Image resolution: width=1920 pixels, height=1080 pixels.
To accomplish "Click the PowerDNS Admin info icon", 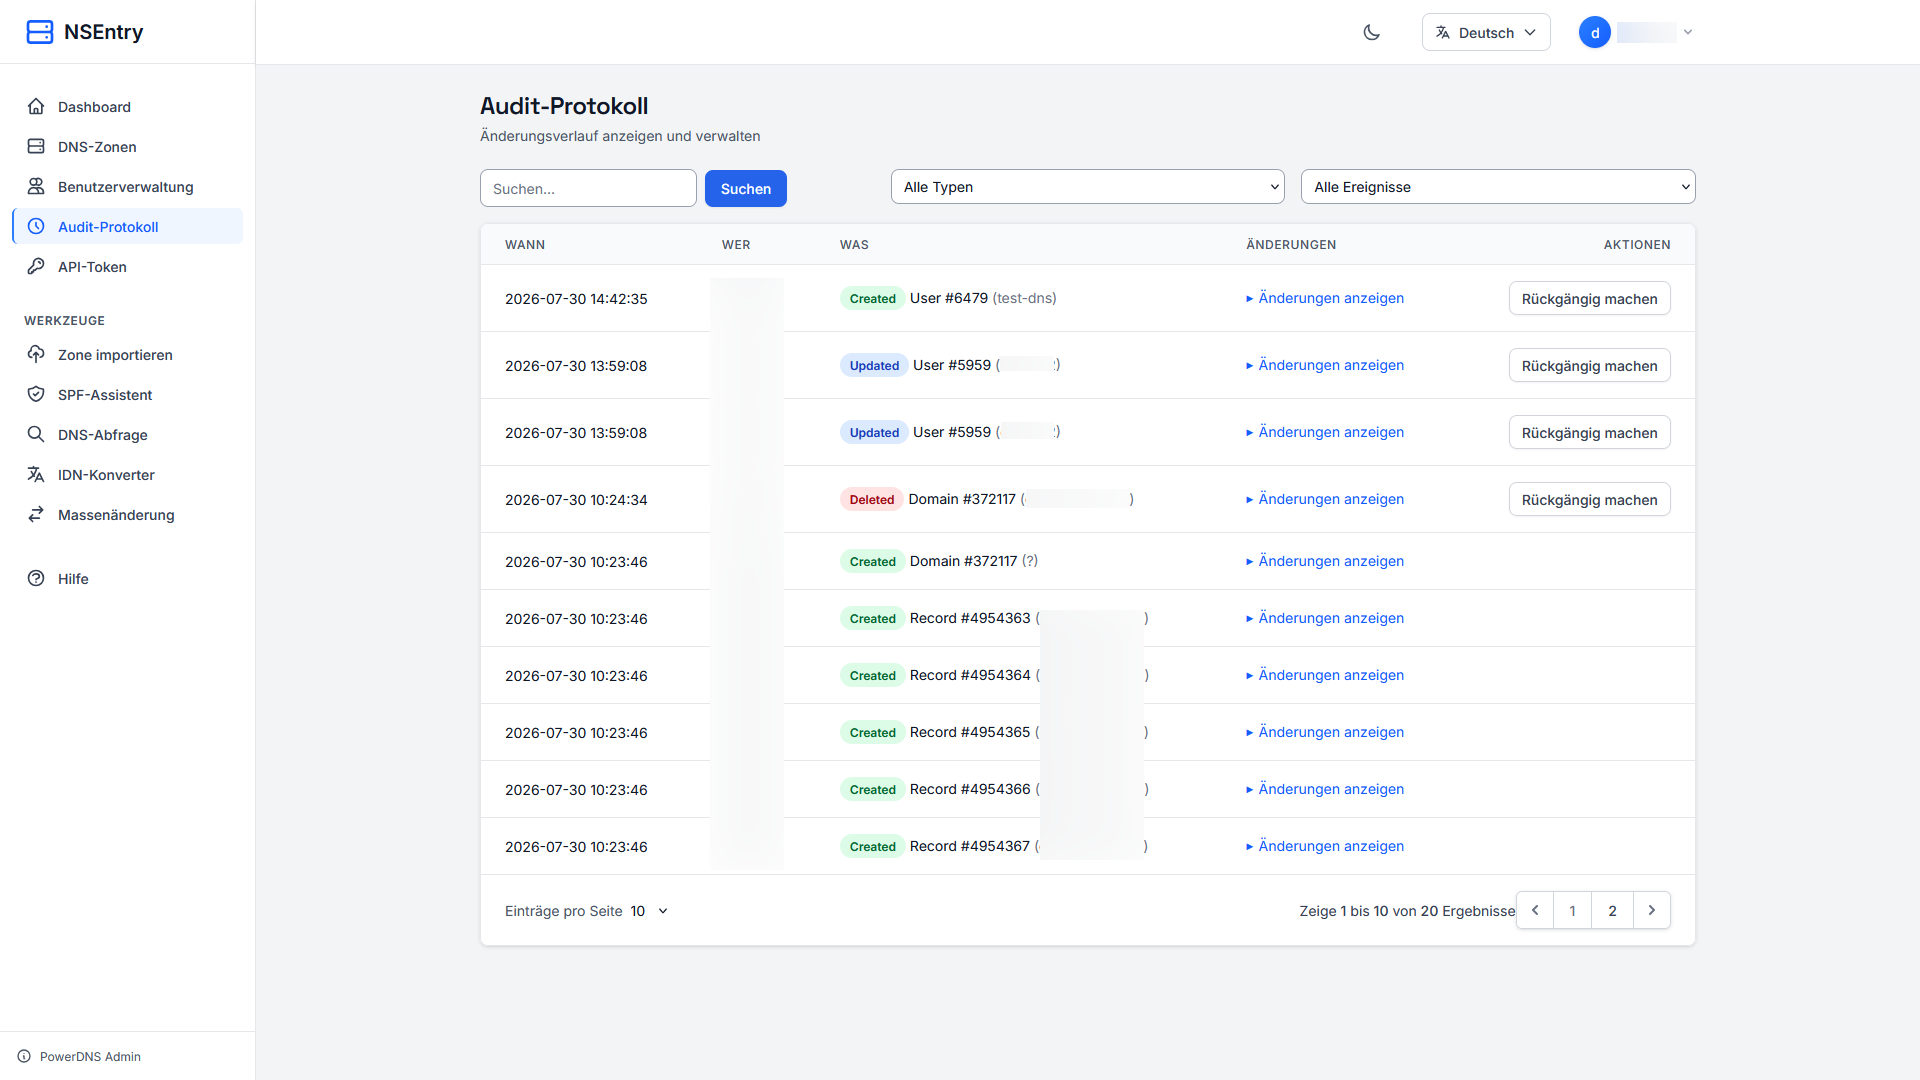I will 24,1056.
